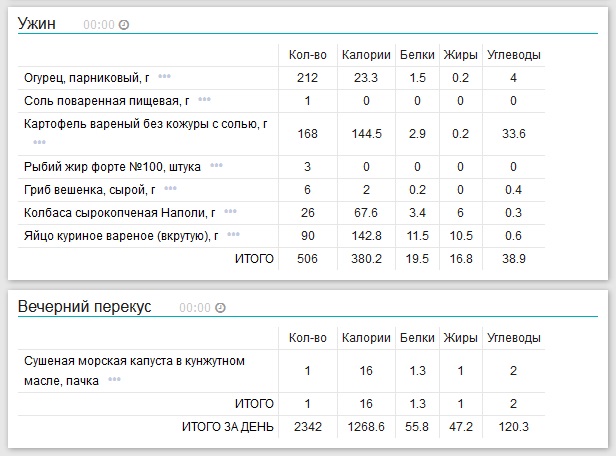Click the clock icon beside Вечерний перекус
Viewport: 616px width, 456px height.
click(221, 308)
